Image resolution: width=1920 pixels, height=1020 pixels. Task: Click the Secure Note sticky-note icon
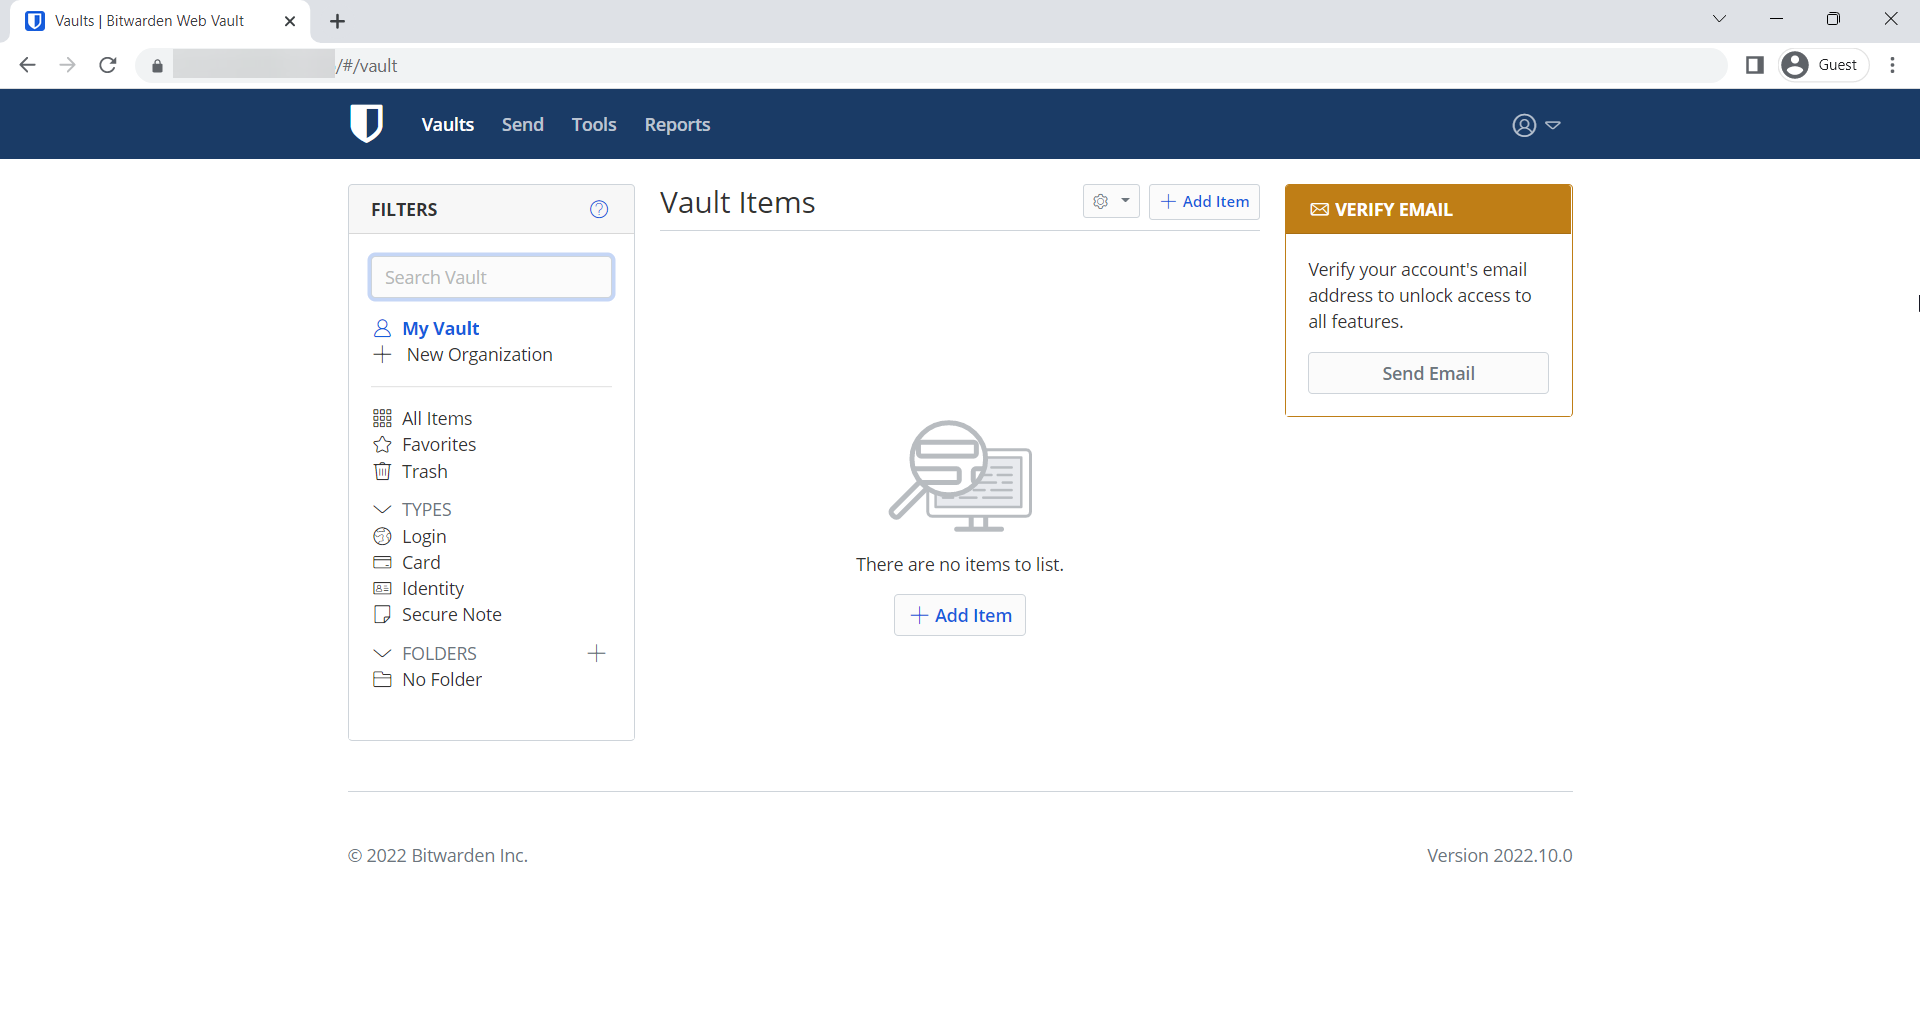(382, 615)
